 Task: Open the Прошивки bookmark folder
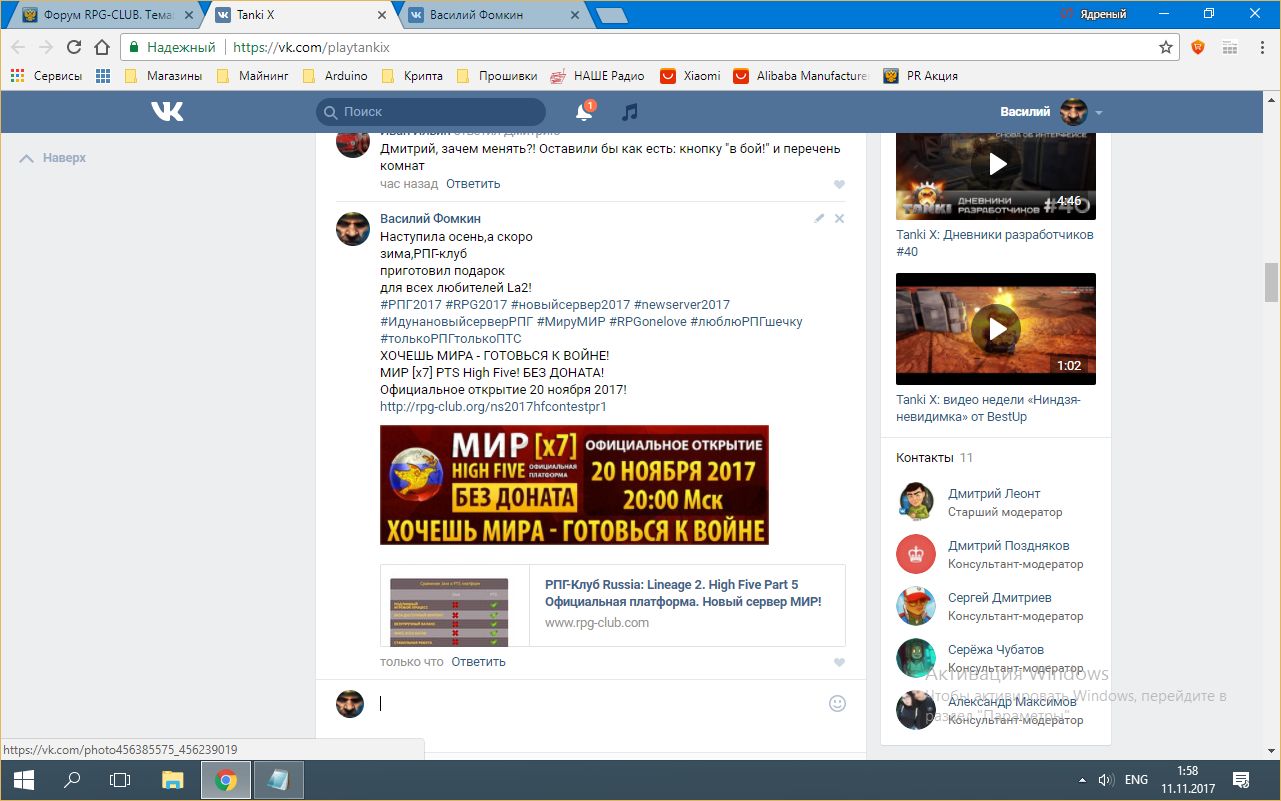pos(496,76)
